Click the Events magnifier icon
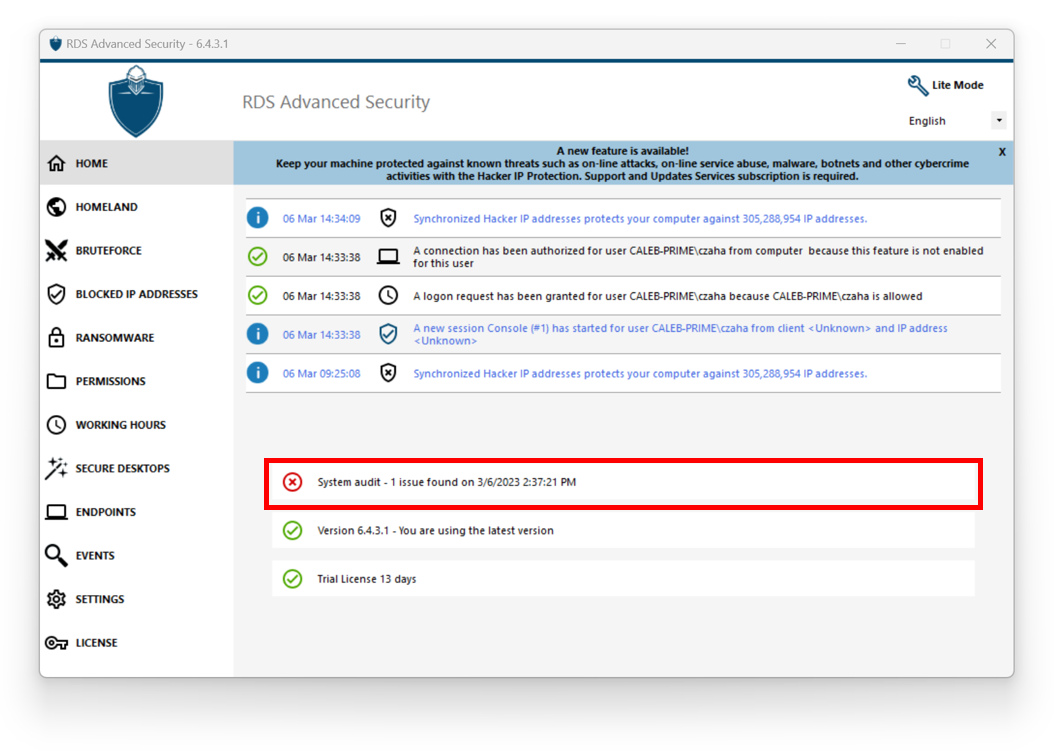This screenshot has width=1054, height=751. (56, 555)
